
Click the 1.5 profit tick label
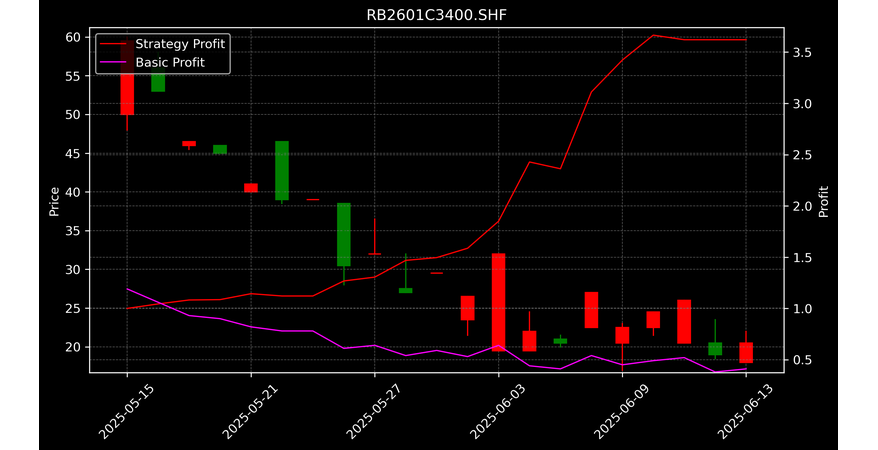[x=801, y=258]
